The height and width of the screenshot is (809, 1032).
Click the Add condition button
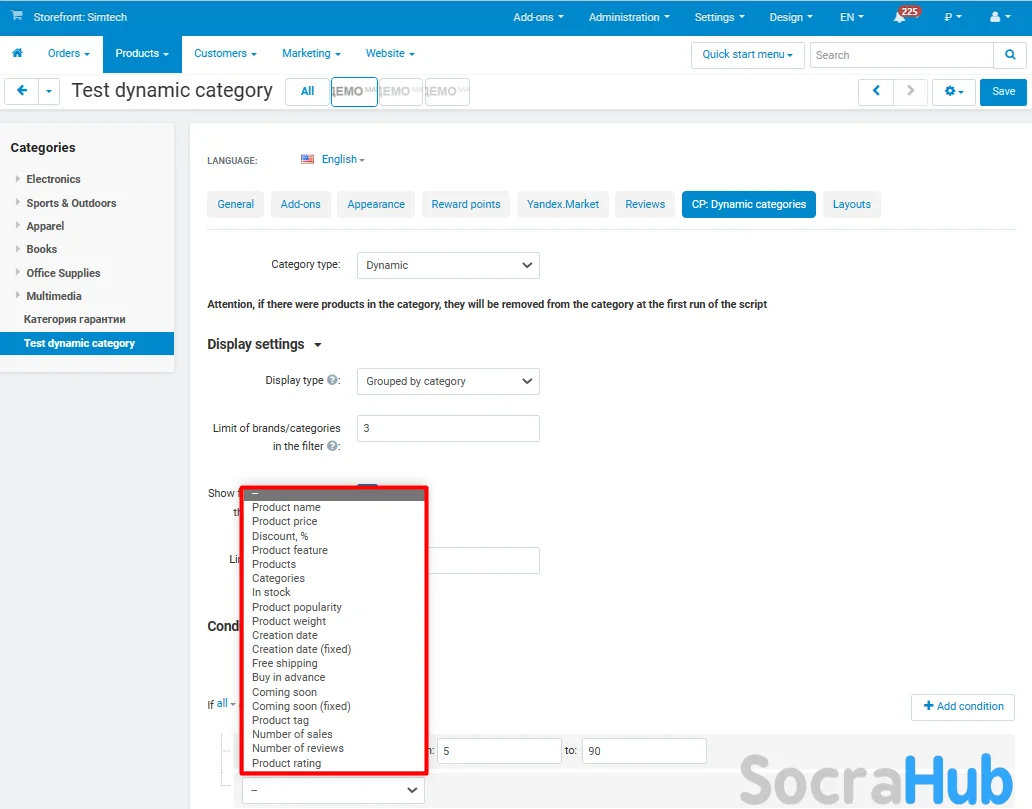pyautogui.click(x=963, y=706)
